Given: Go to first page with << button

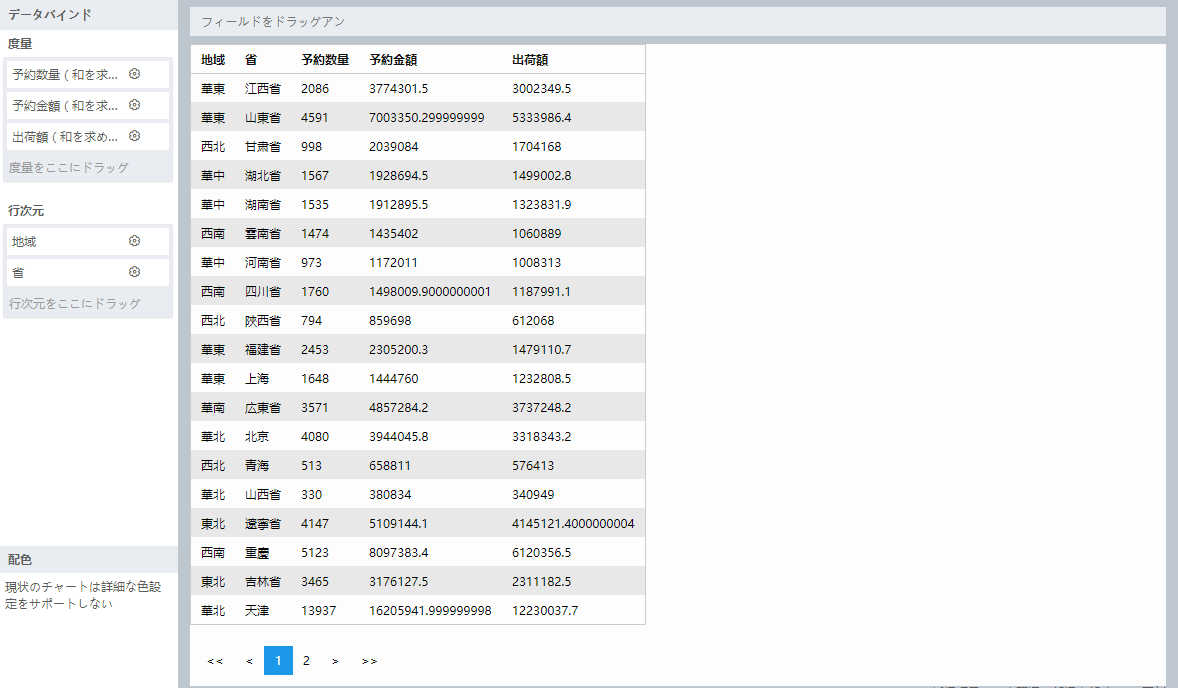Looking at the screenshot, I should tap(215, 661).
